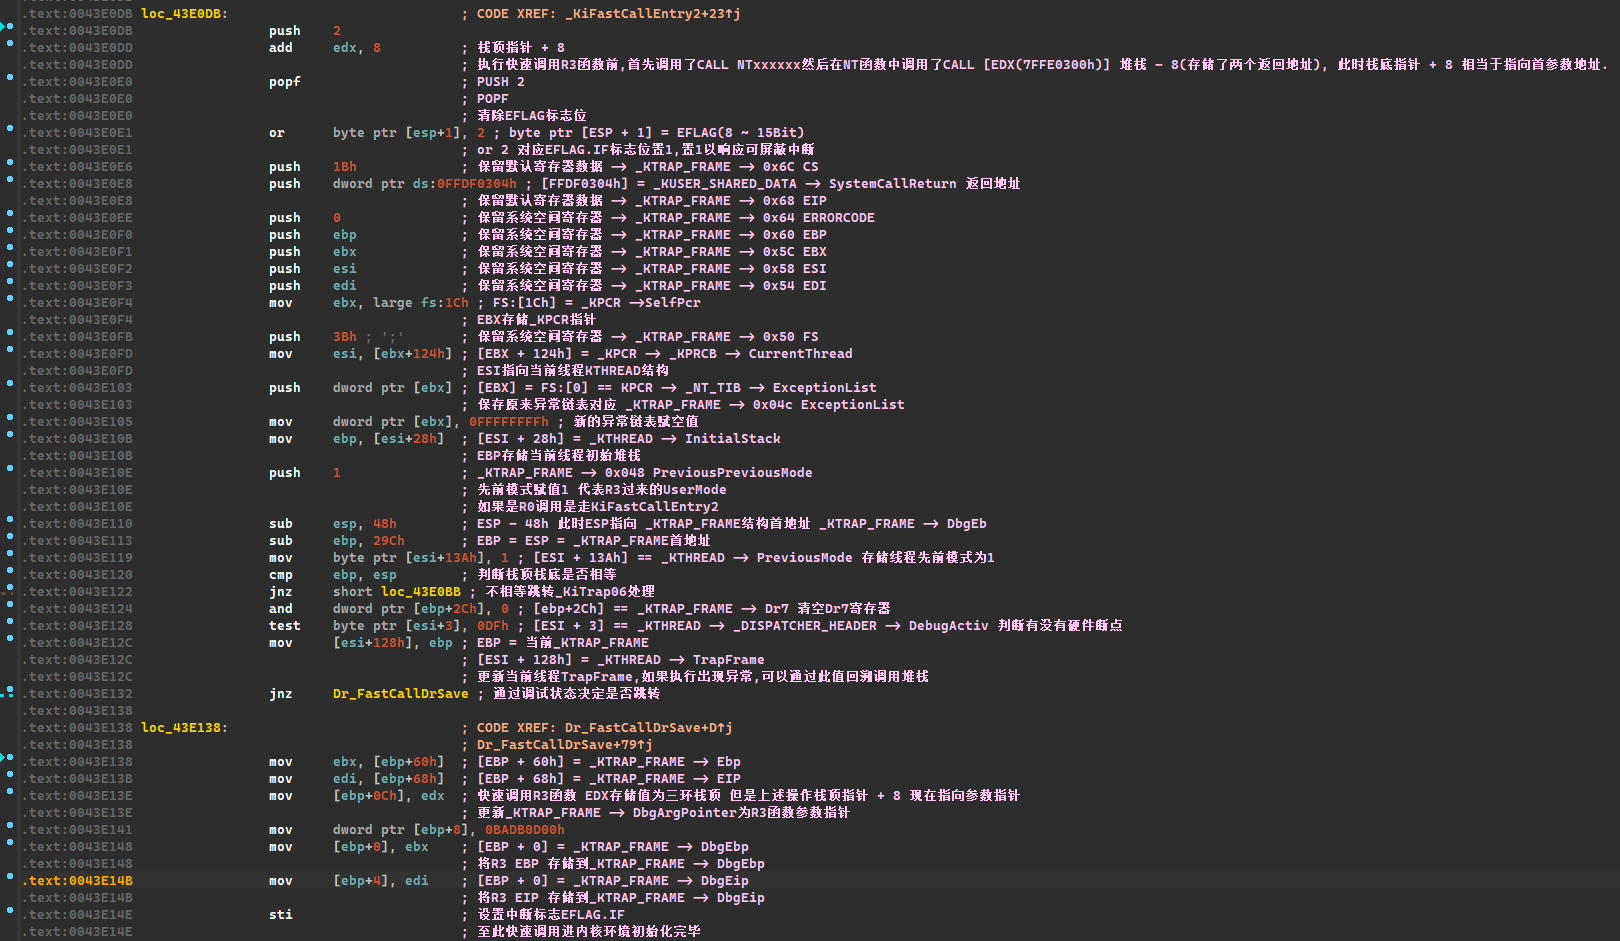The width and height of the screenshot is (1620, 941).
Task: Follow the Dr_FastCallDrSave+D cross reference
Action: tap(649, 728)
